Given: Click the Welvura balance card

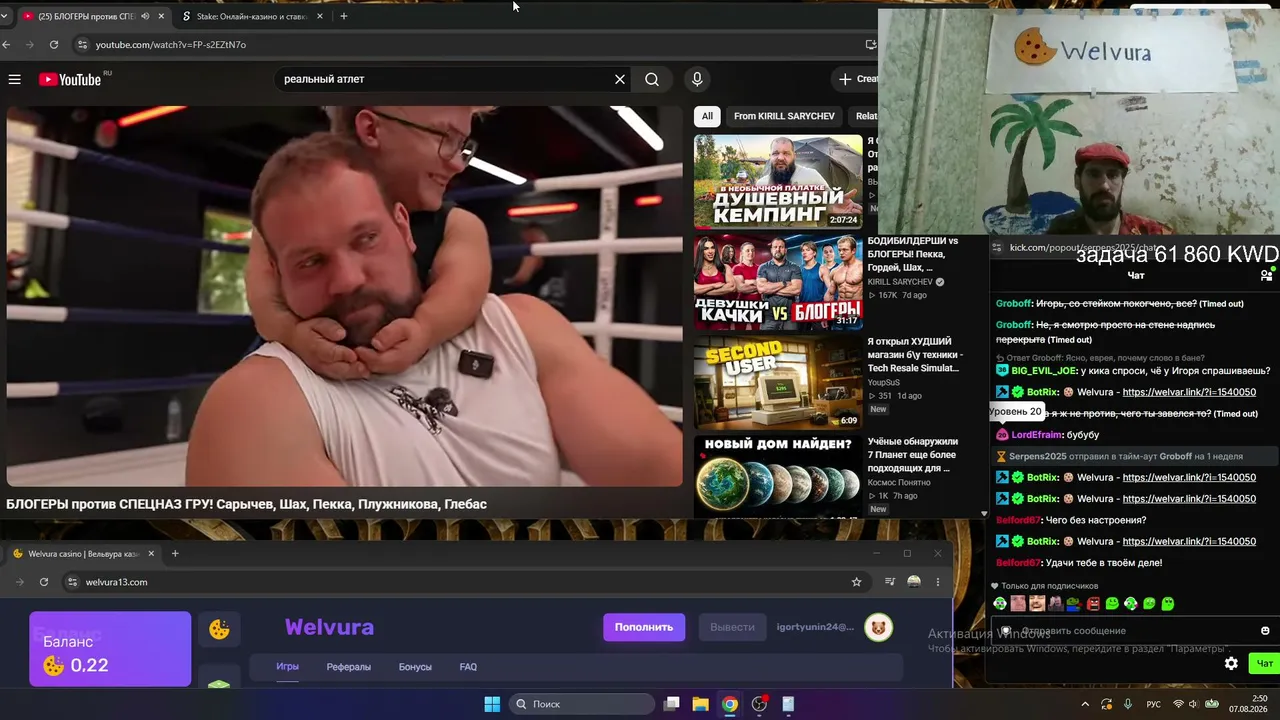Looking at the screenshot, I should [110, 649].
